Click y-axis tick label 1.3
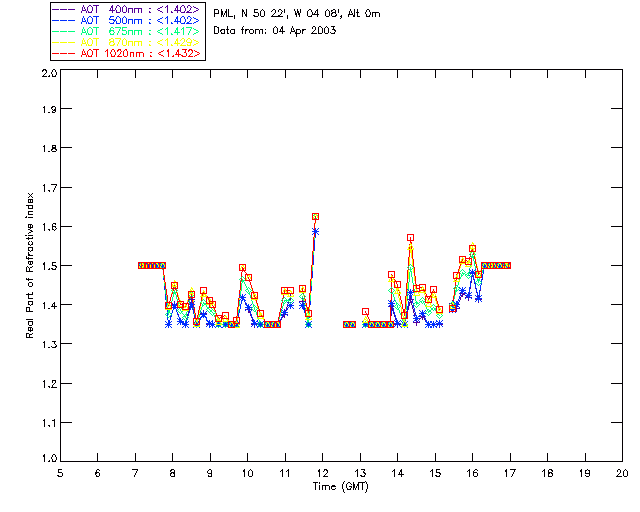 (49, 345)
